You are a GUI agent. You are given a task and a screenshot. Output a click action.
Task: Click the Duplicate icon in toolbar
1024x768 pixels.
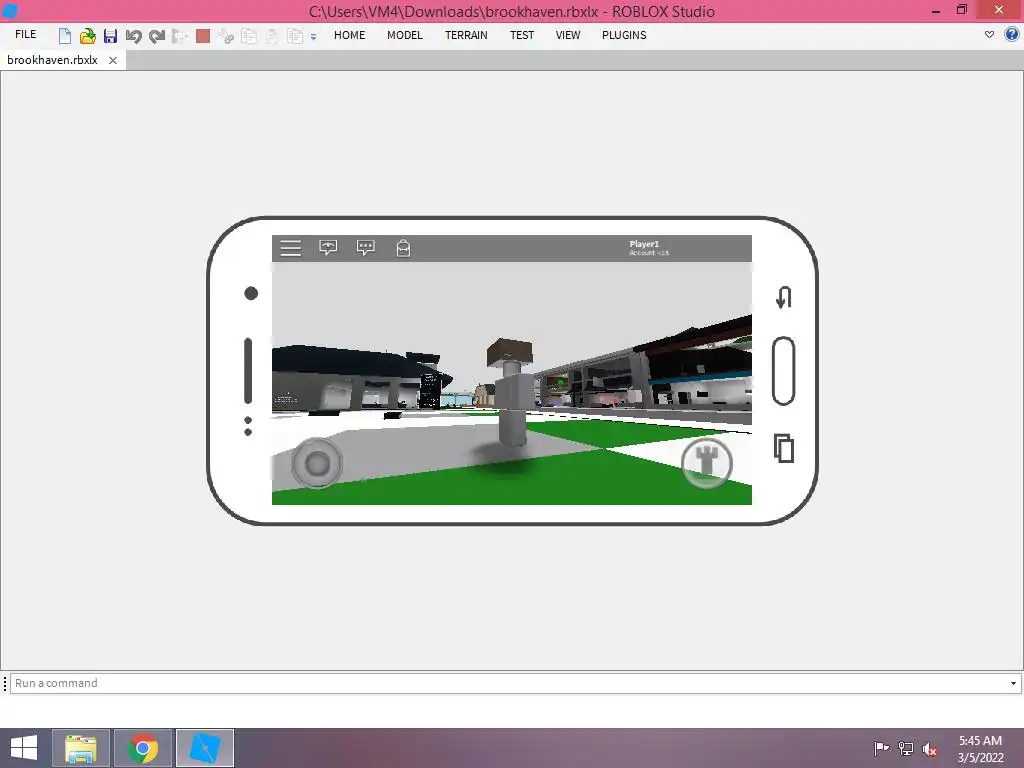295,36
